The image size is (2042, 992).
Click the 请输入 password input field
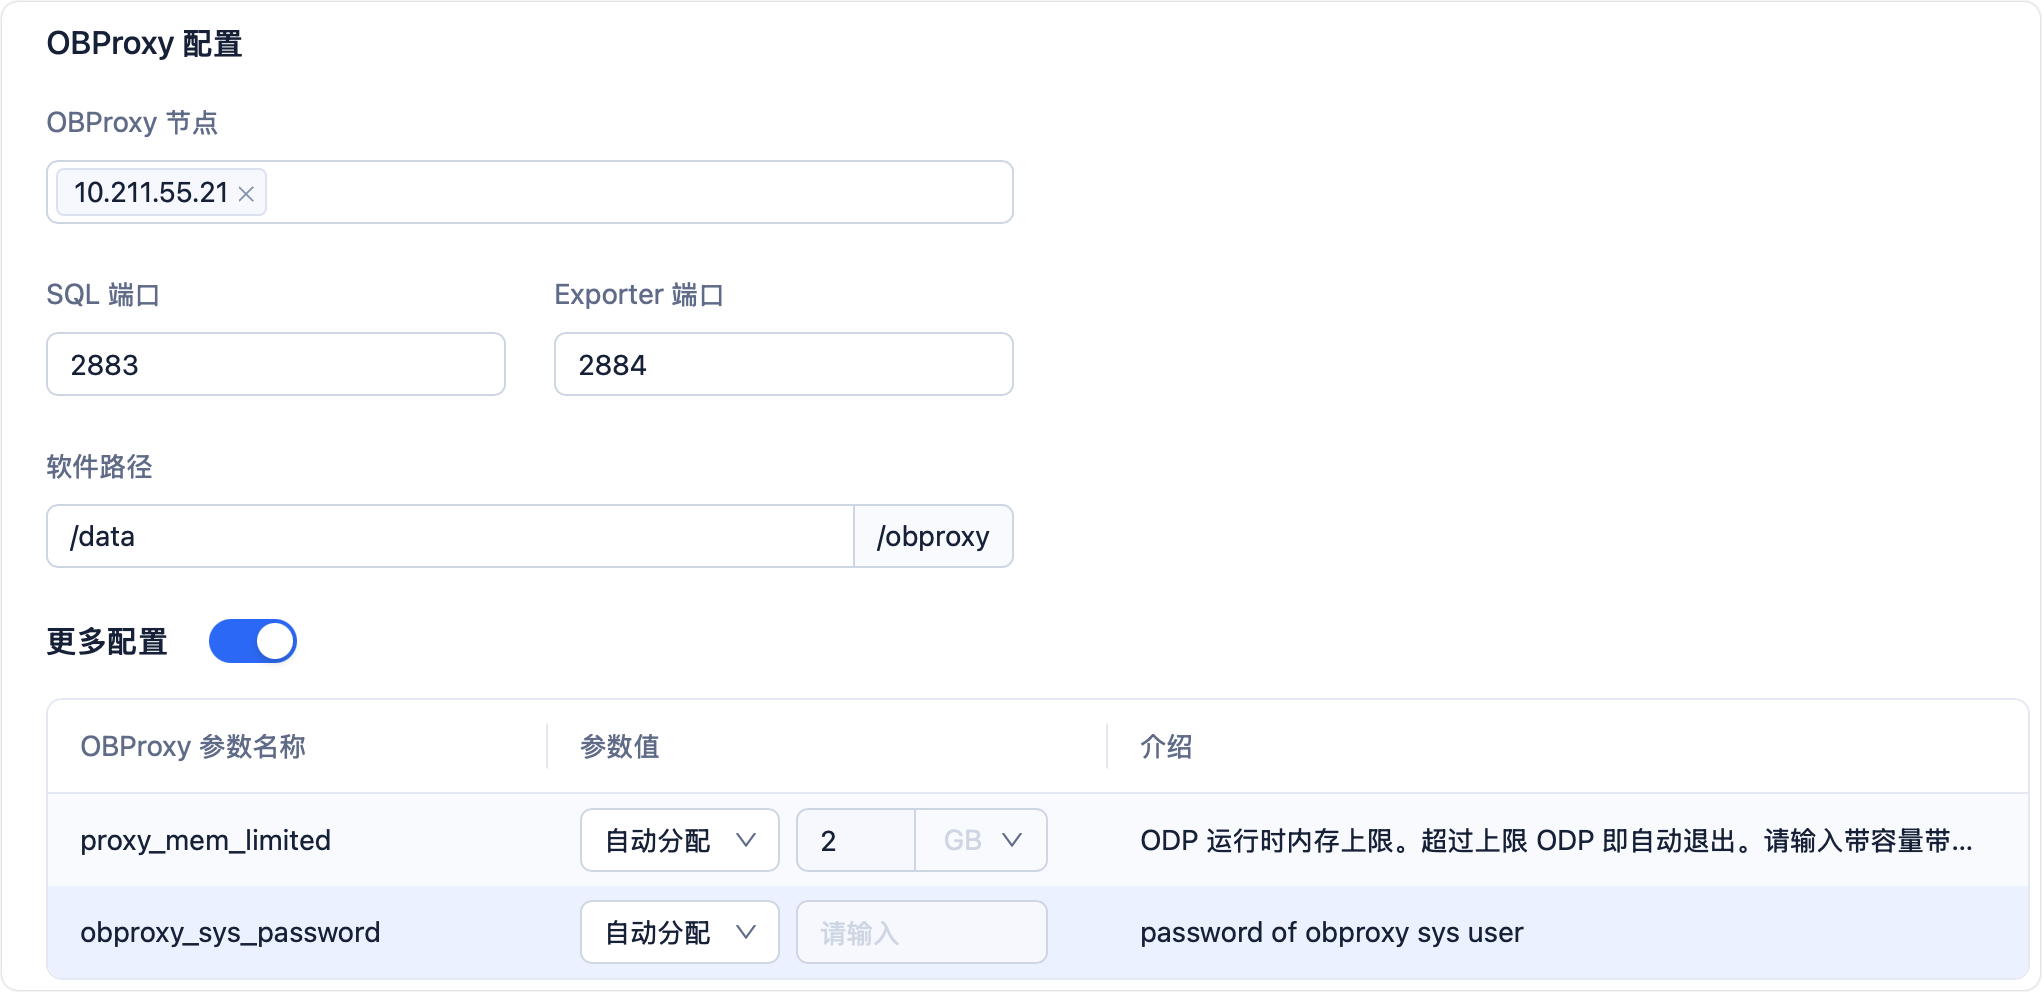coord(920,932)
